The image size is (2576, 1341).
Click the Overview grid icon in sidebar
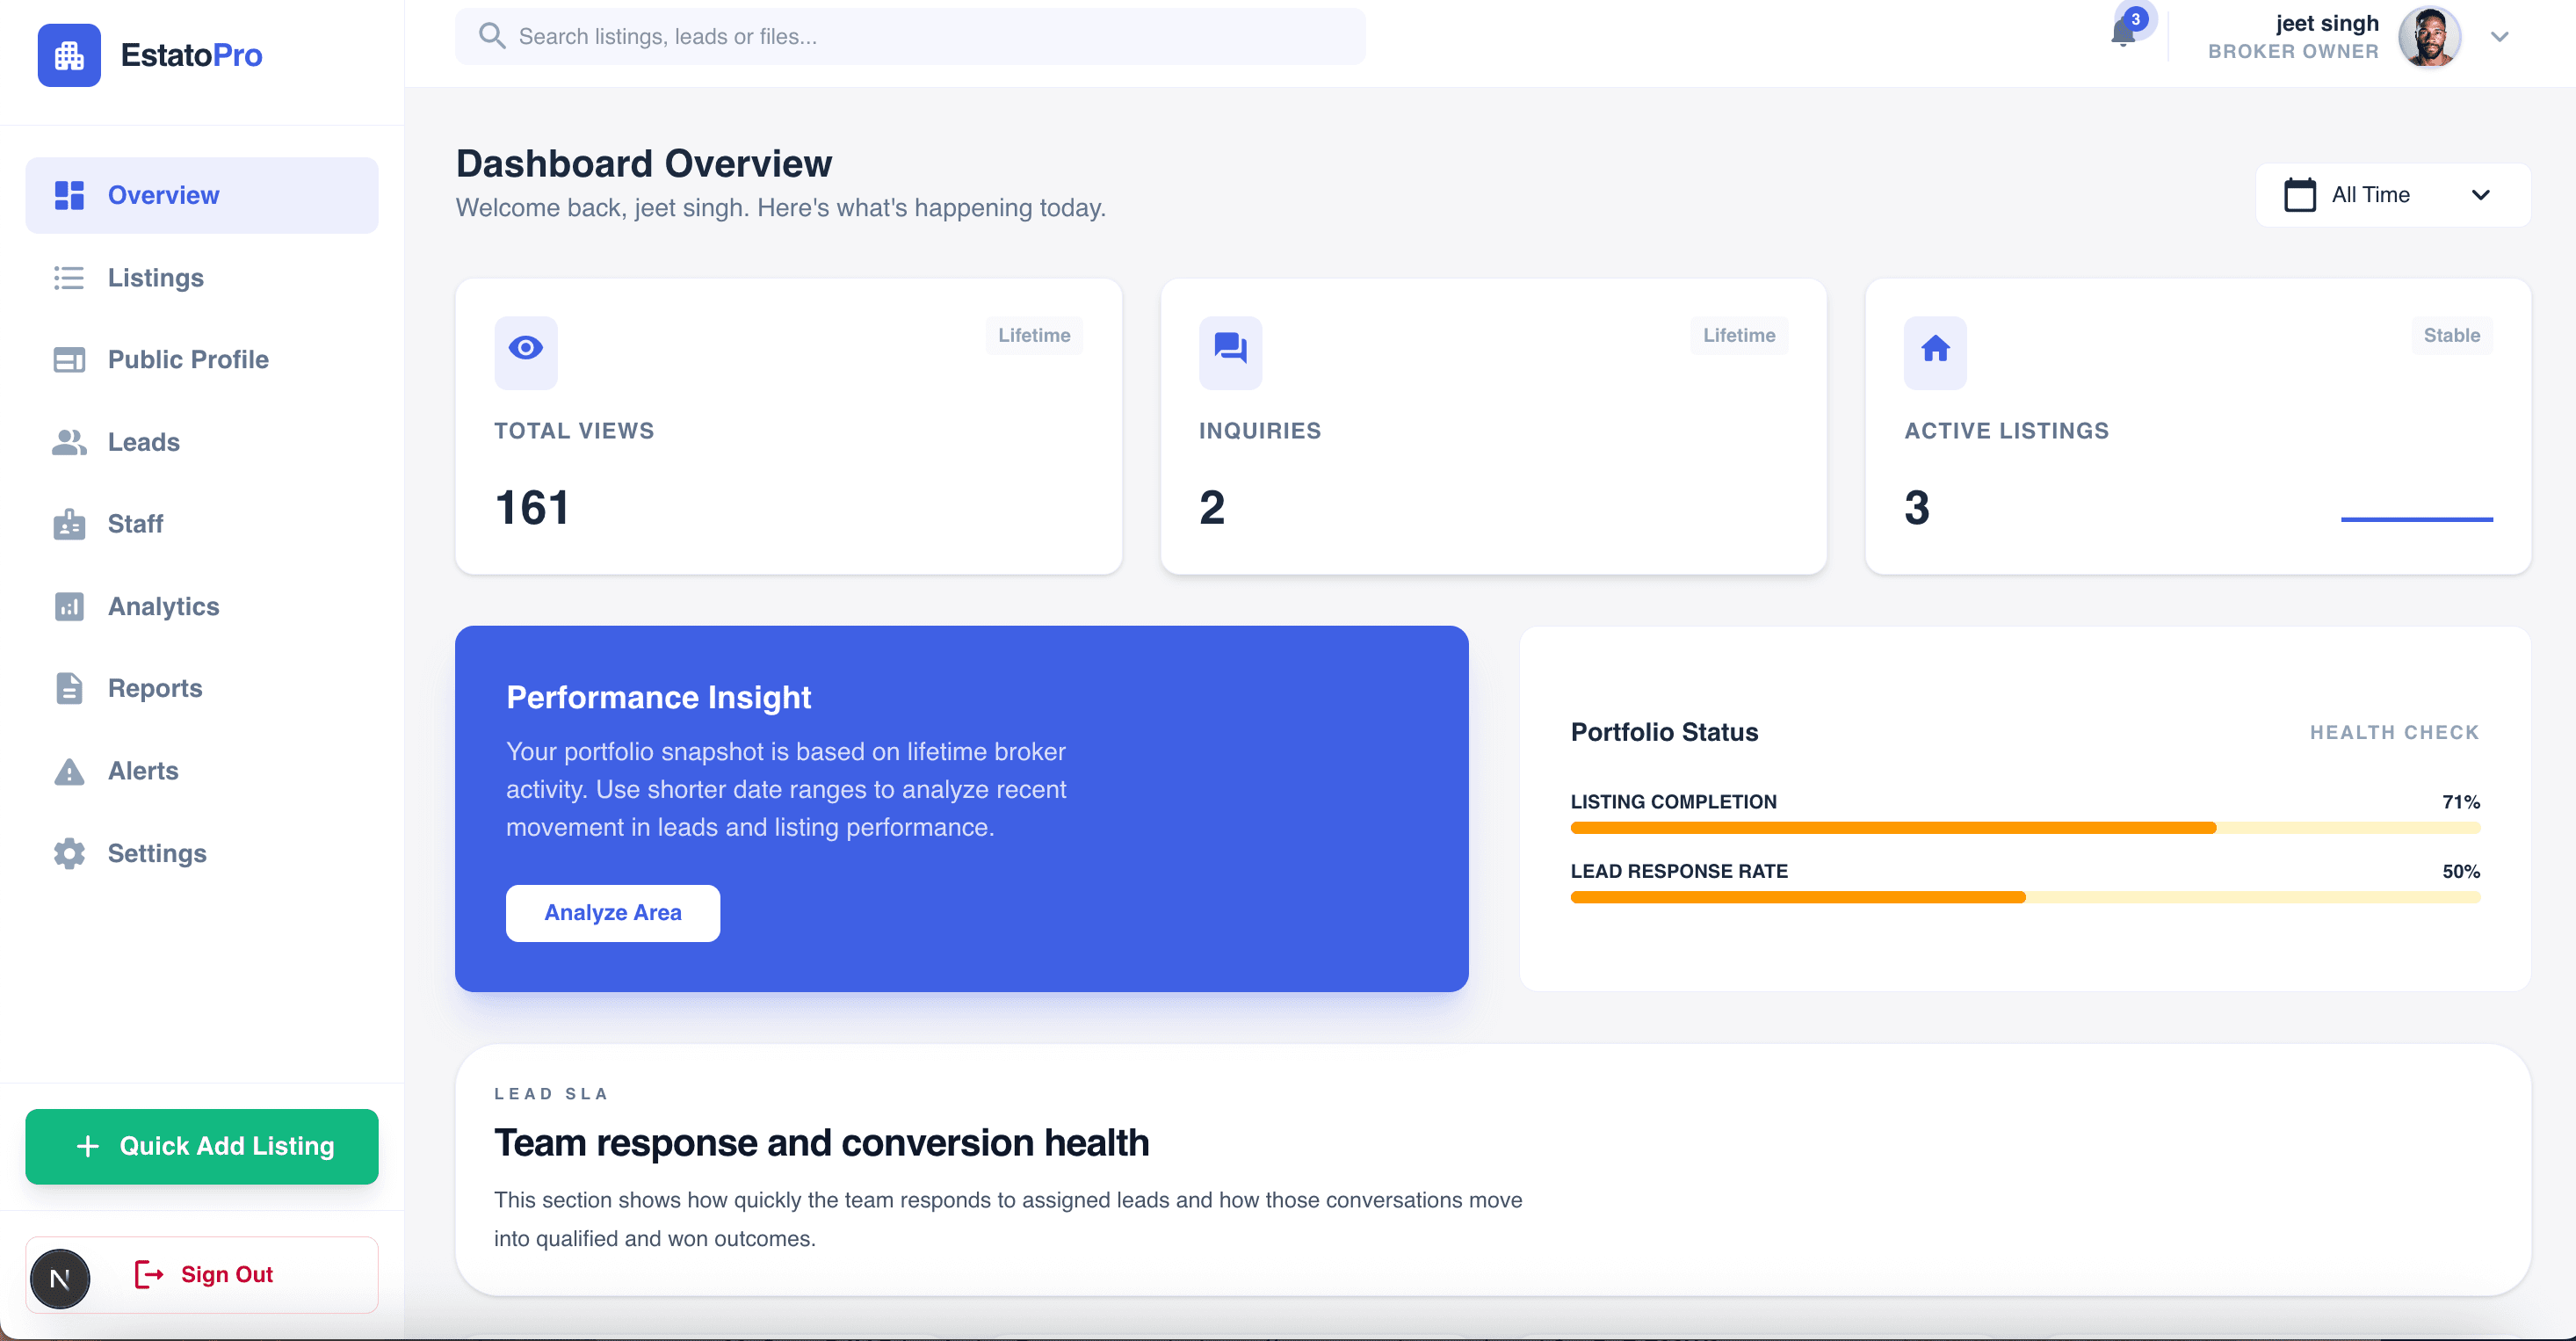click(x=69, y=195)
